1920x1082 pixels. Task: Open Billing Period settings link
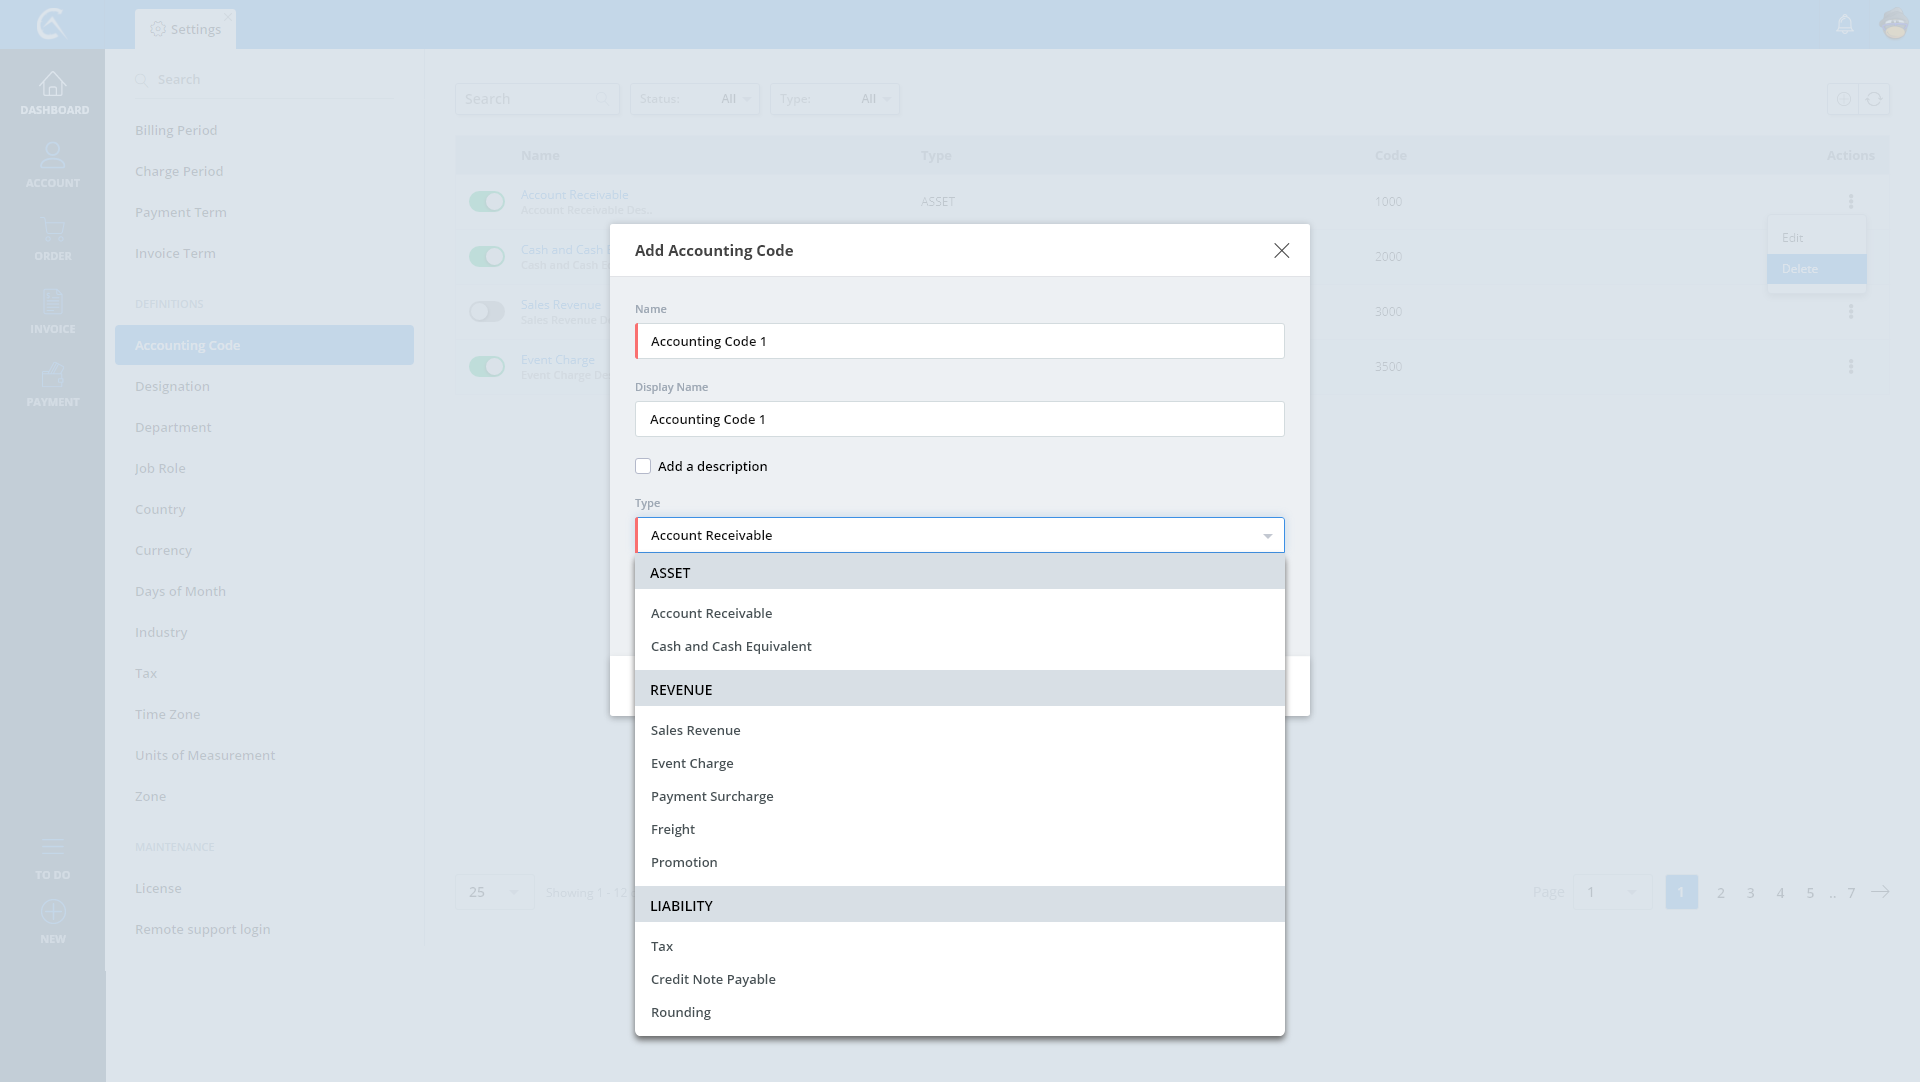point(176,131)
